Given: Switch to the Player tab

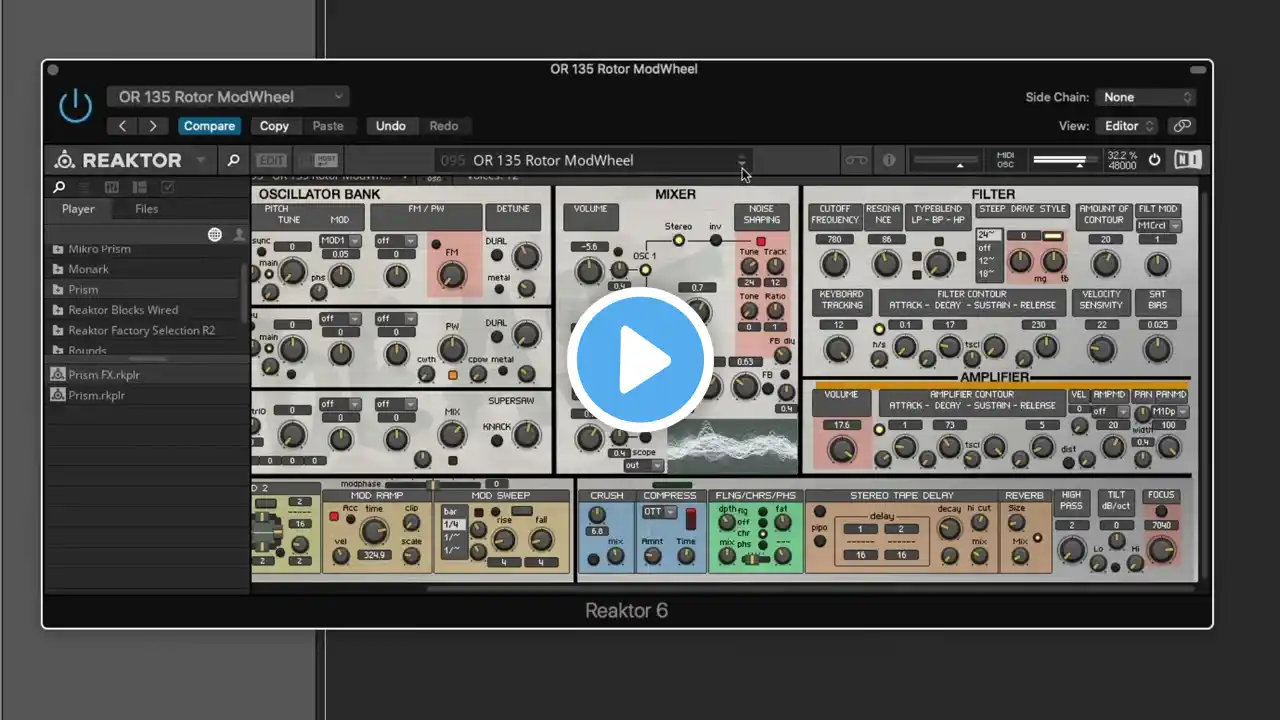Looking at the screenshot, I should [x=78, y=209].
